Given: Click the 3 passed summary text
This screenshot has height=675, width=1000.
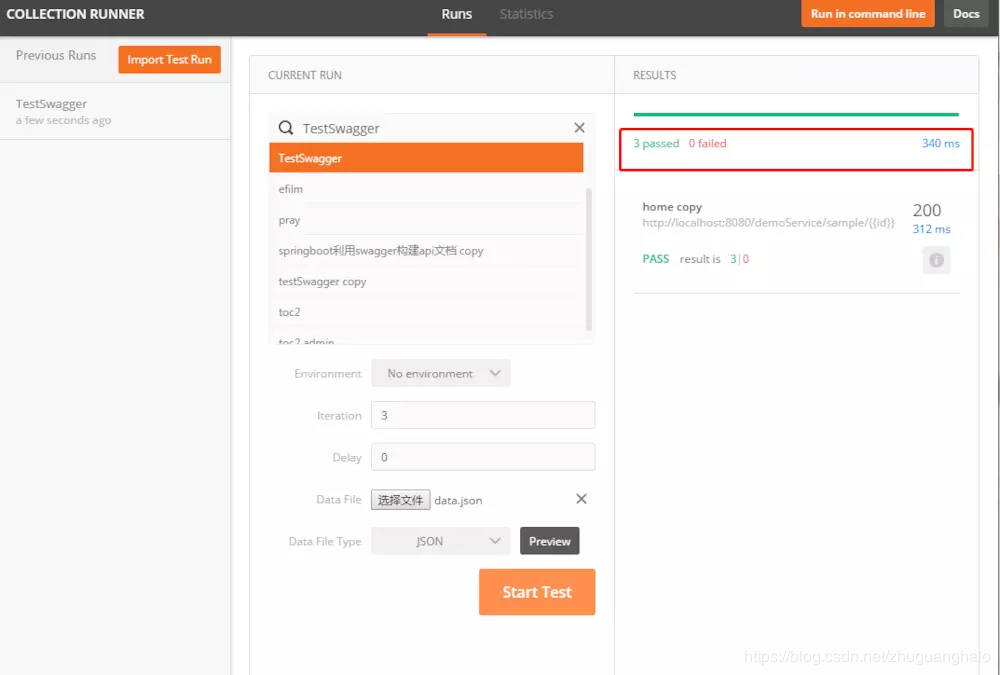Looking at the screenshot, I should pos(656,144).
